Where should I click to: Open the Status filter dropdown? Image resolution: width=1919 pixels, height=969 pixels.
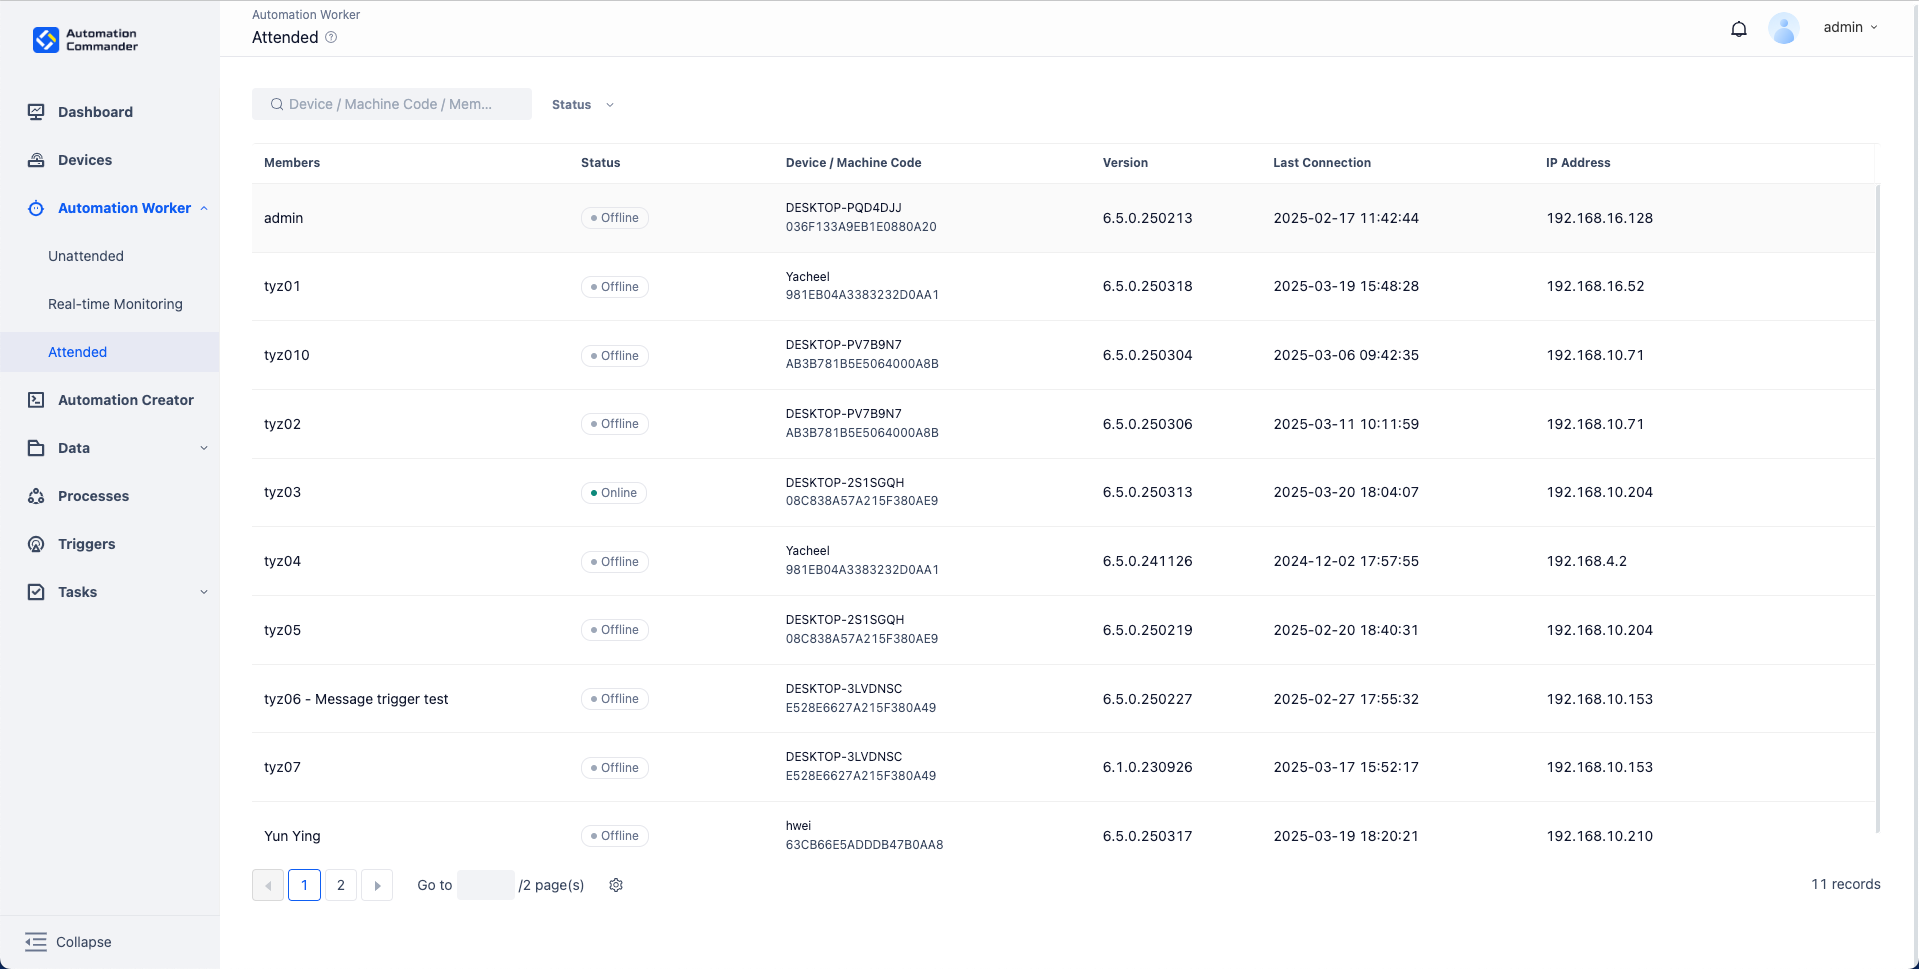583,104
